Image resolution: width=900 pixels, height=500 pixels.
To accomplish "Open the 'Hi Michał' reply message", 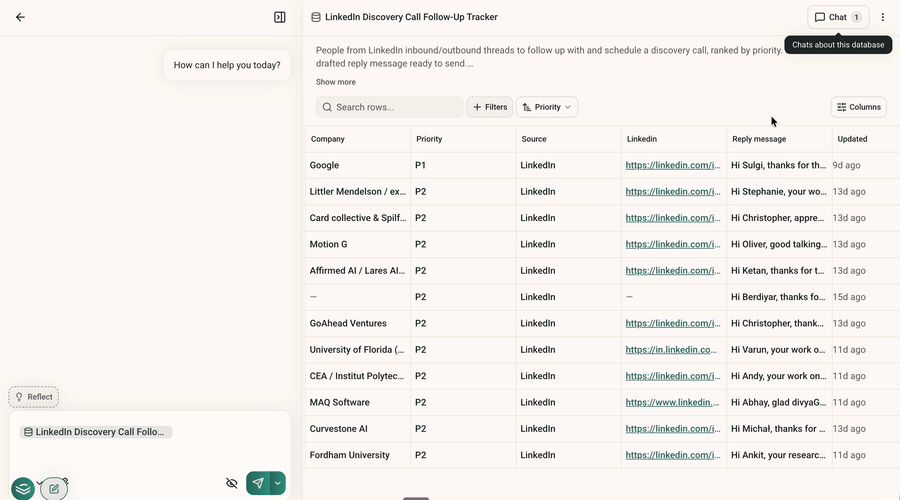I will click(779, 429).
